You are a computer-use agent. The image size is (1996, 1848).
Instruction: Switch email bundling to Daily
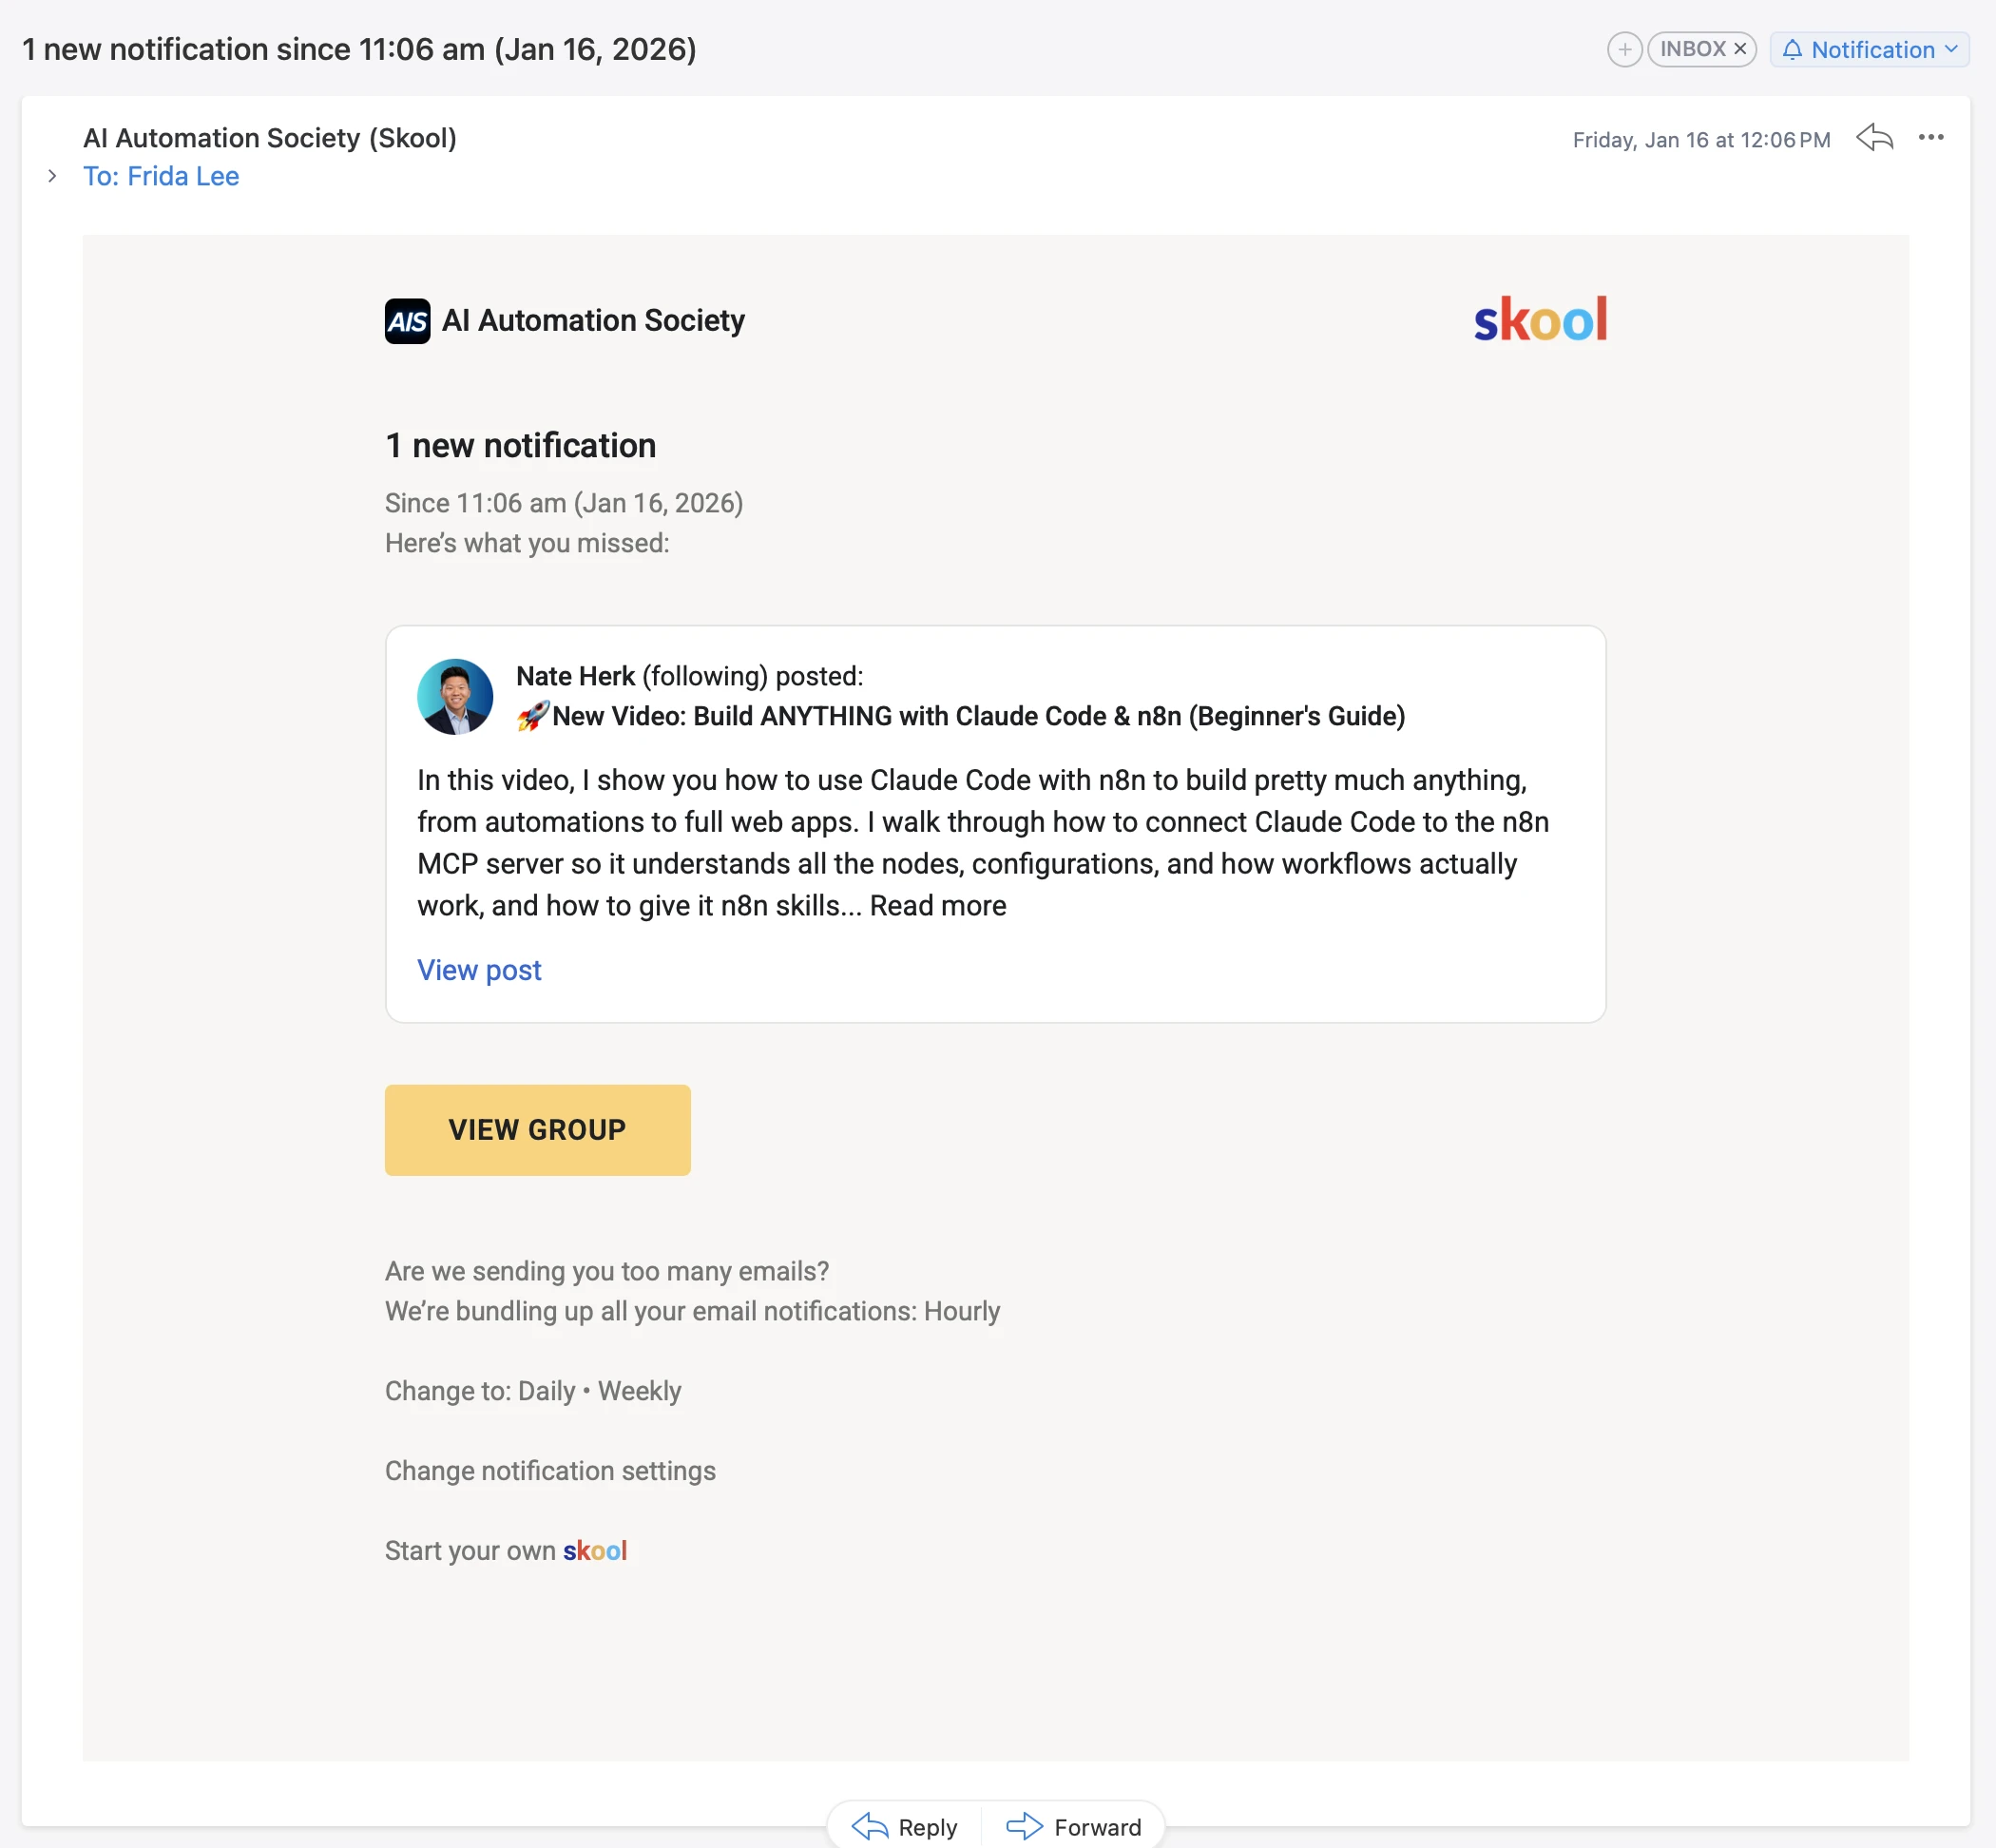click(546, 1391)
